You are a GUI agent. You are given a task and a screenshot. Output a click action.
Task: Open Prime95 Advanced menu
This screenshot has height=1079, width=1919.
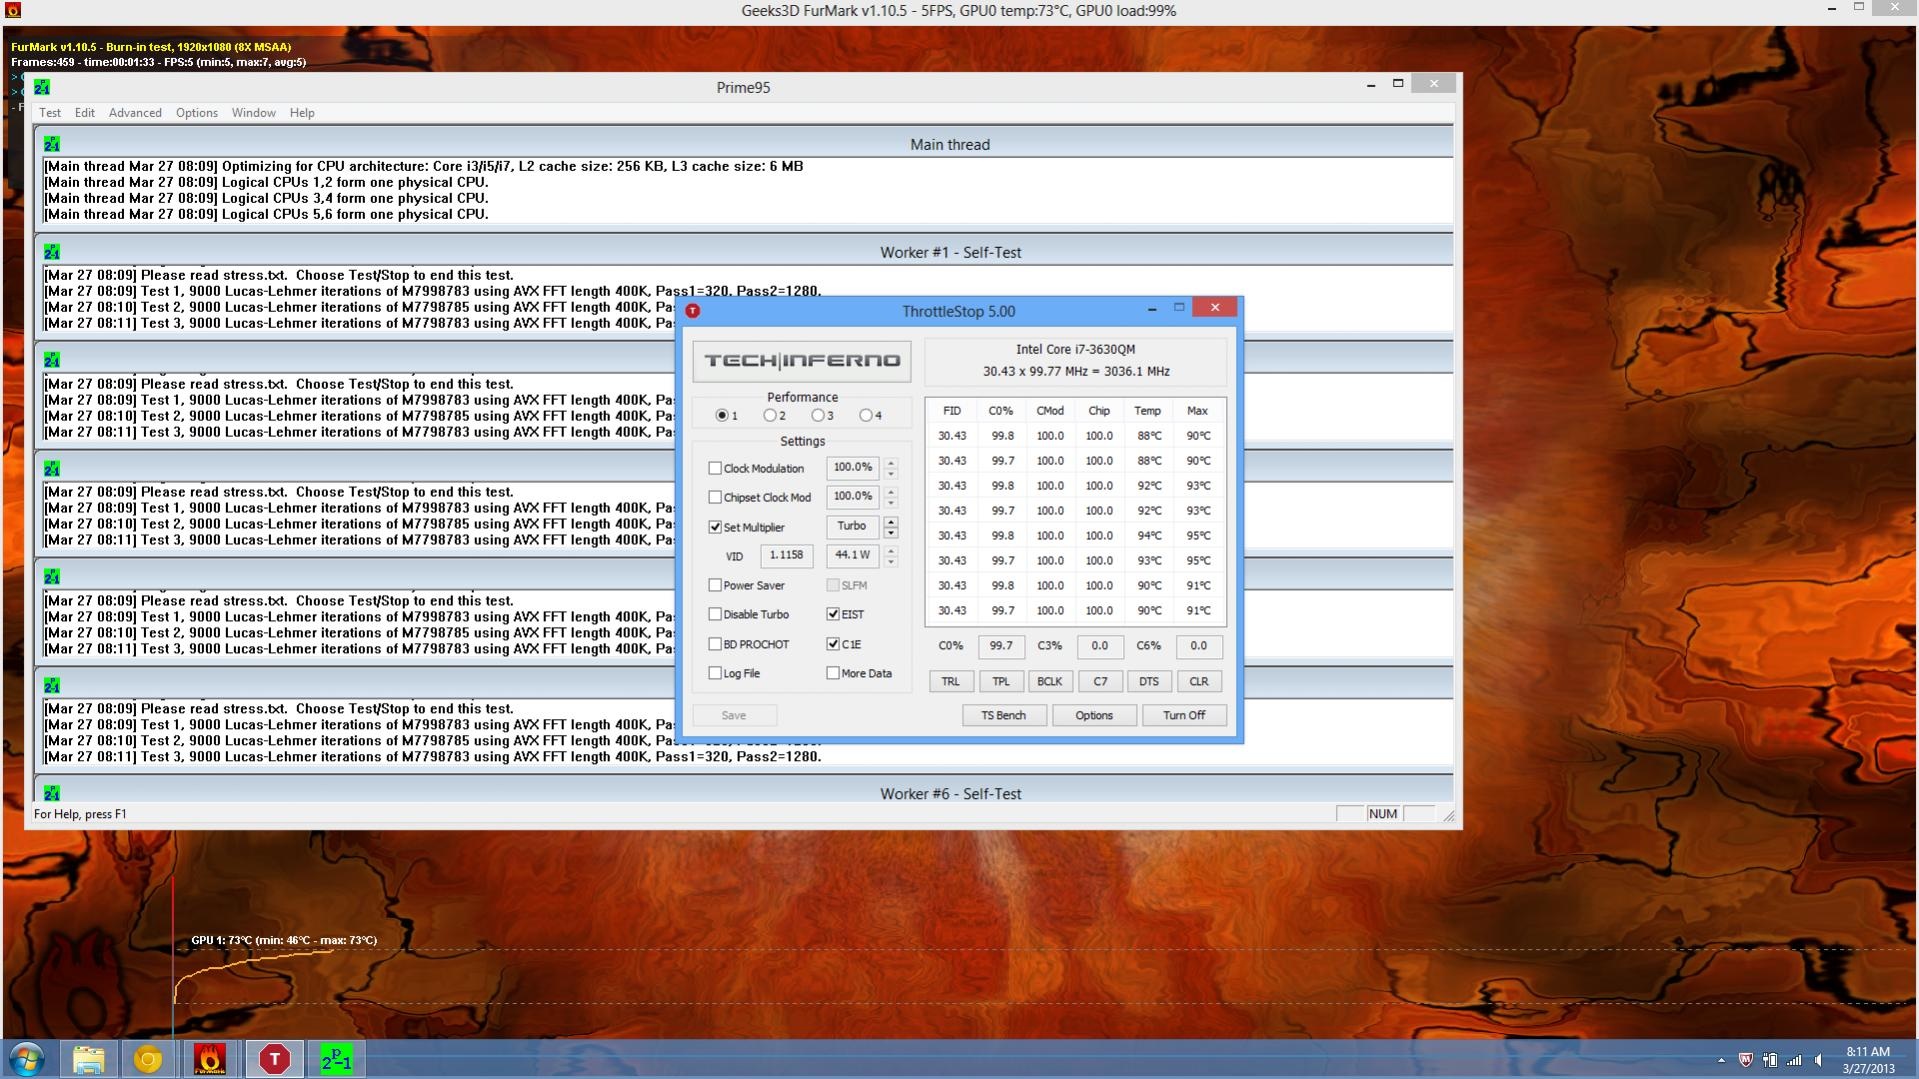tap(135, 113)
